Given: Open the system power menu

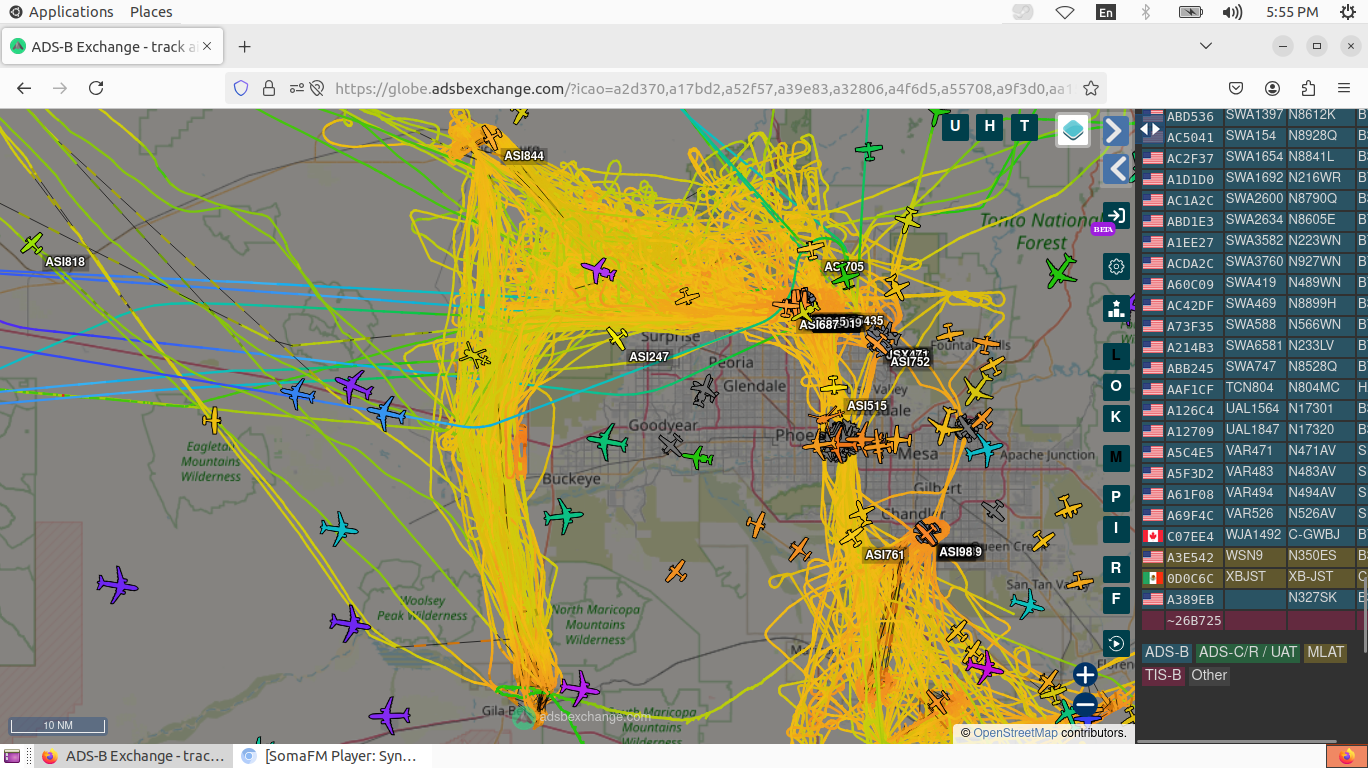Looking at the screenshot, I should click(x=1349, y=12).
